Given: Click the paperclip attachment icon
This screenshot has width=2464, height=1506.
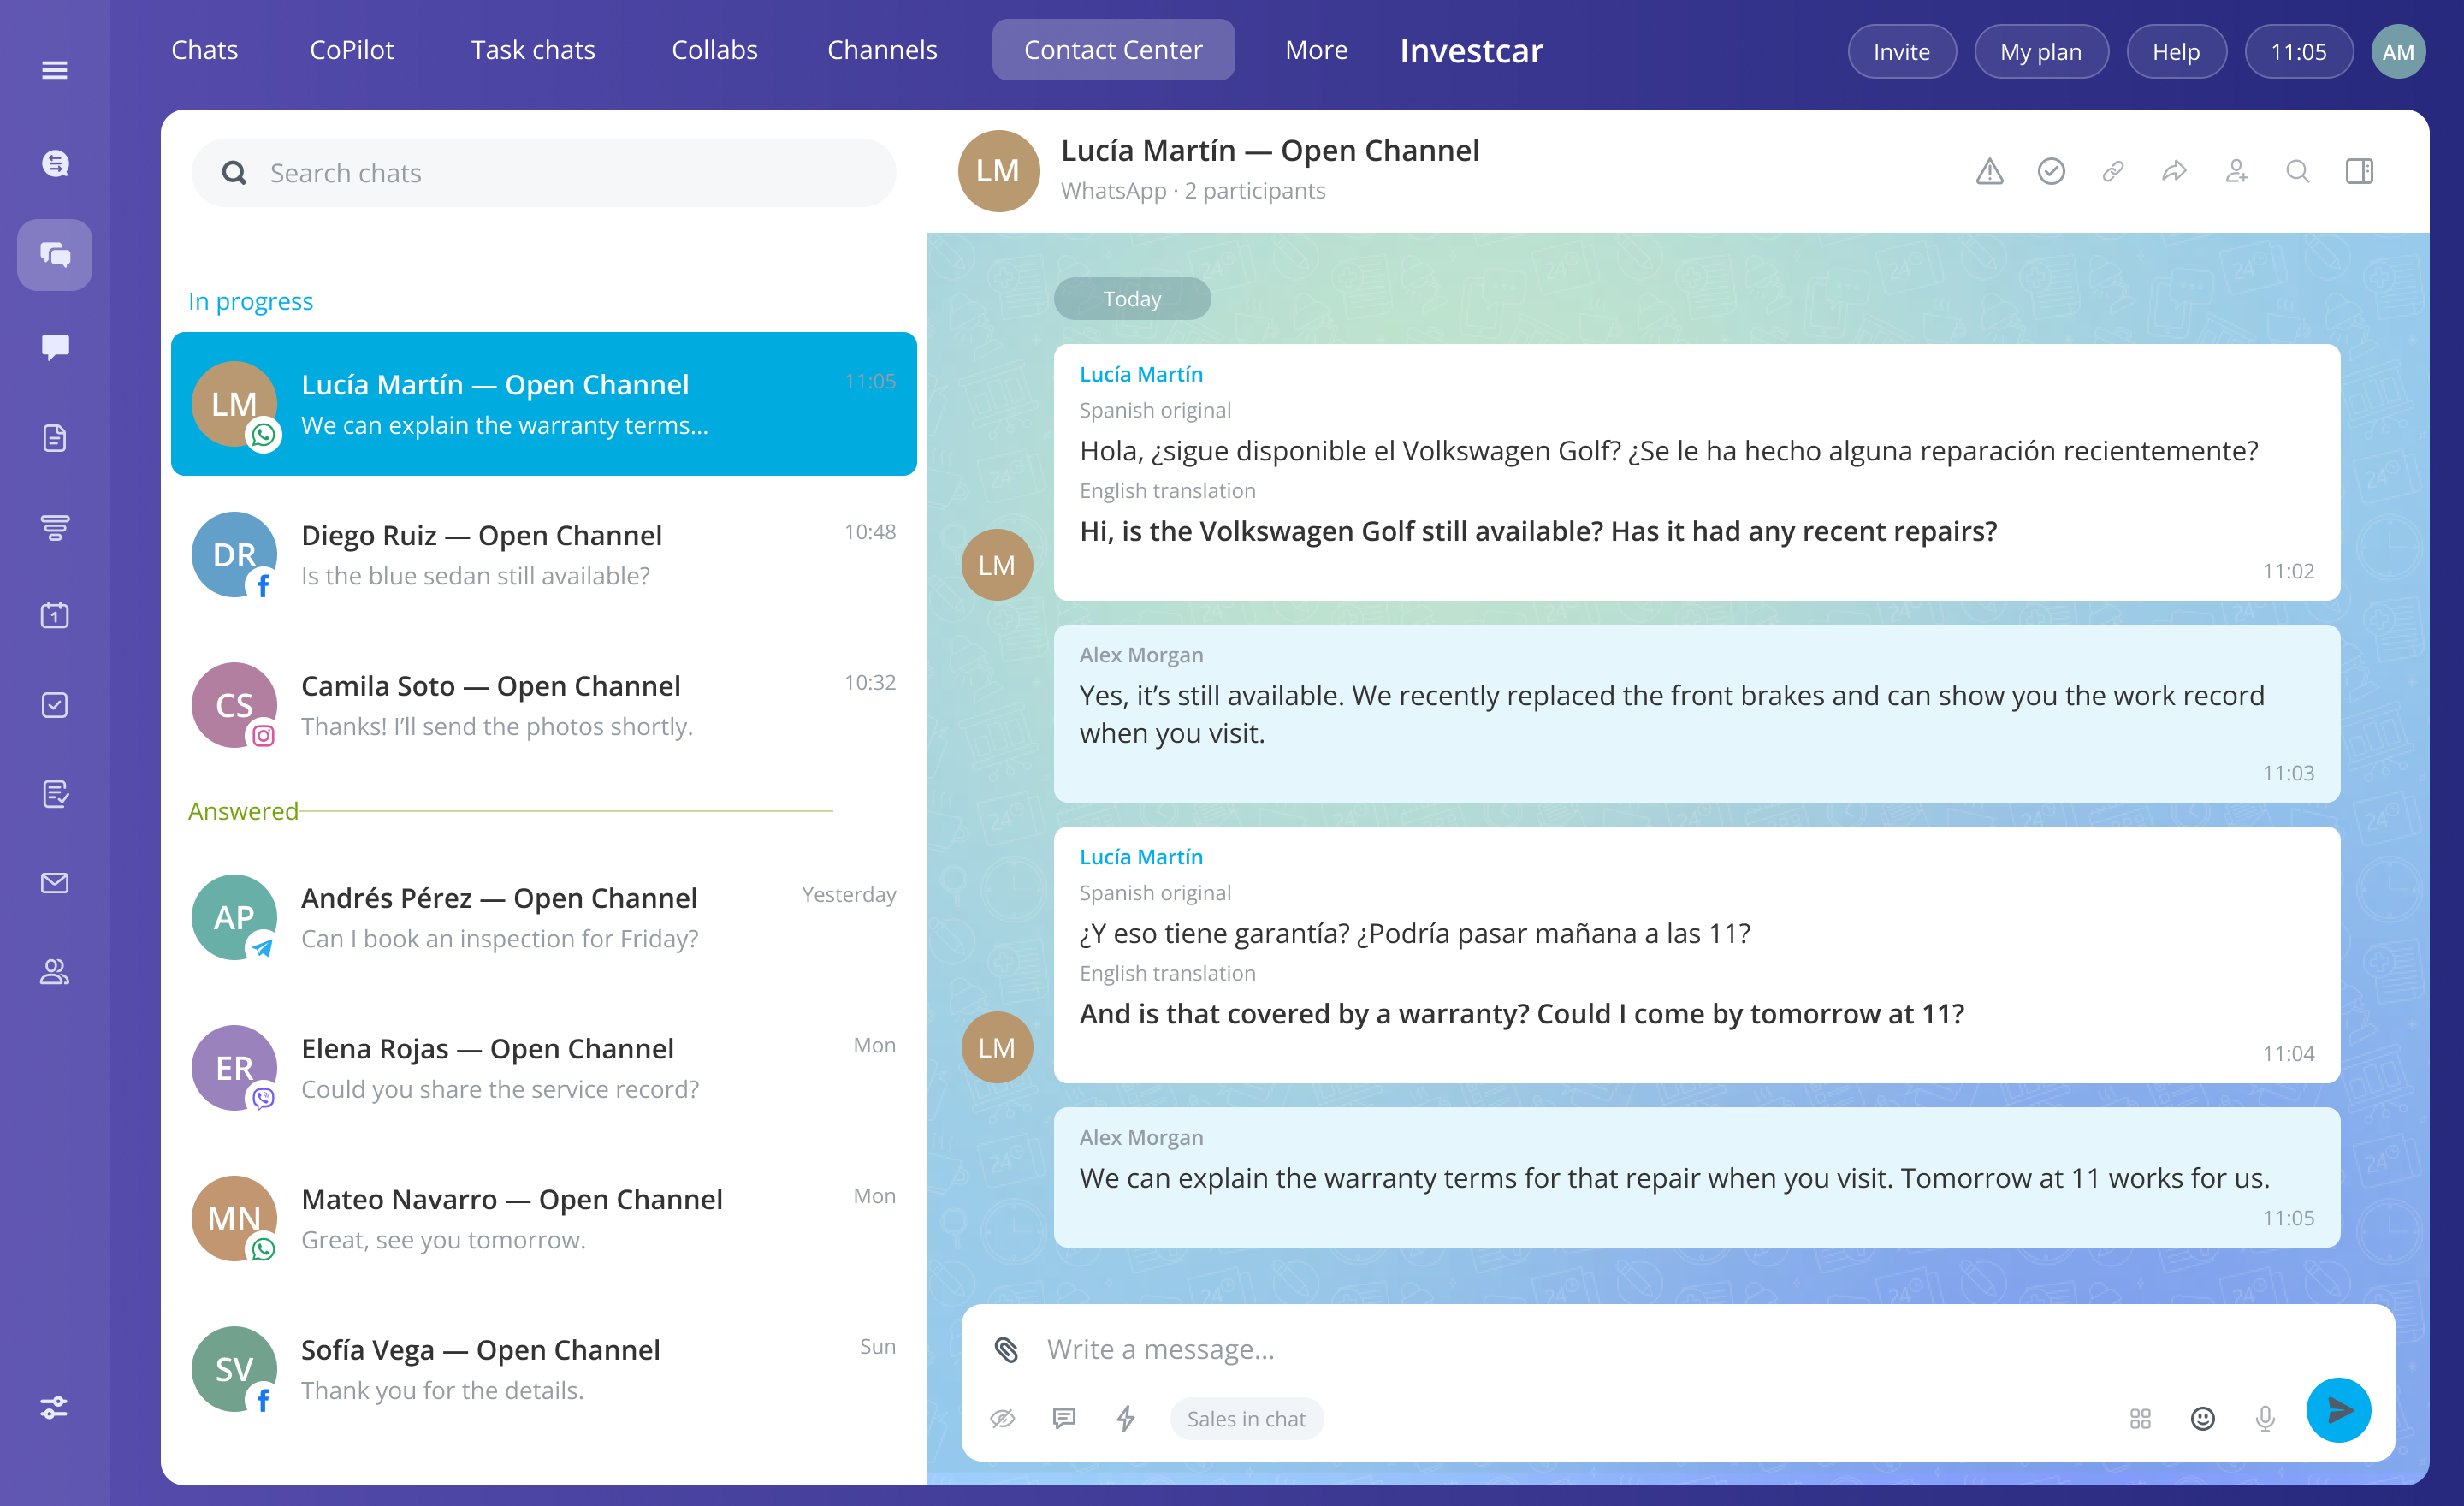Looking at the screenshot, I should tap(1006, 1349).
